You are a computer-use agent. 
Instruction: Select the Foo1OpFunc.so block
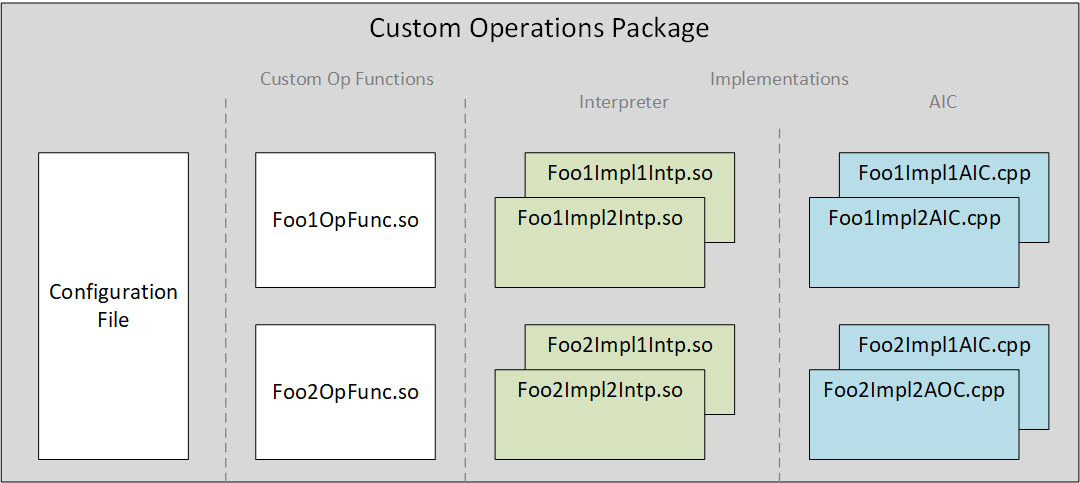[345, 220]
